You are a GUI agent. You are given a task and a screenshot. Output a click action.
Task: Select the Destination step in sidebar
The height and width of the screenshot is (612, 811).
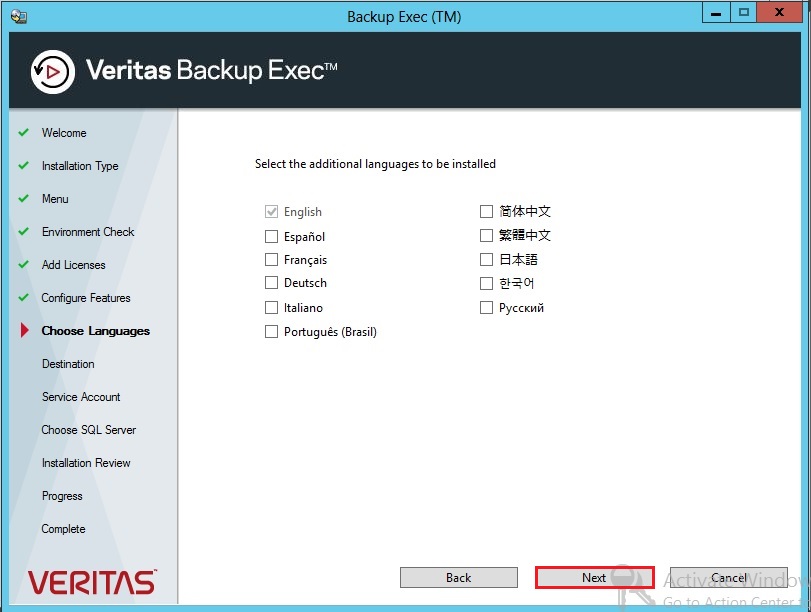tap(67, 364)
